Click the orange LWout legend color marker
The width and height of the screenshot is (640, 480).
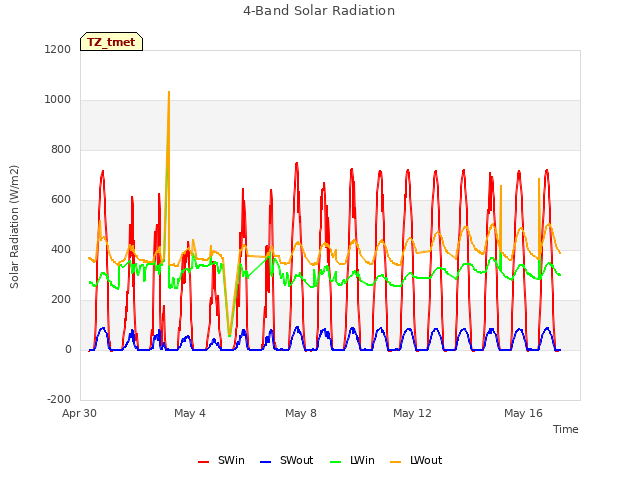pos(396,462)
